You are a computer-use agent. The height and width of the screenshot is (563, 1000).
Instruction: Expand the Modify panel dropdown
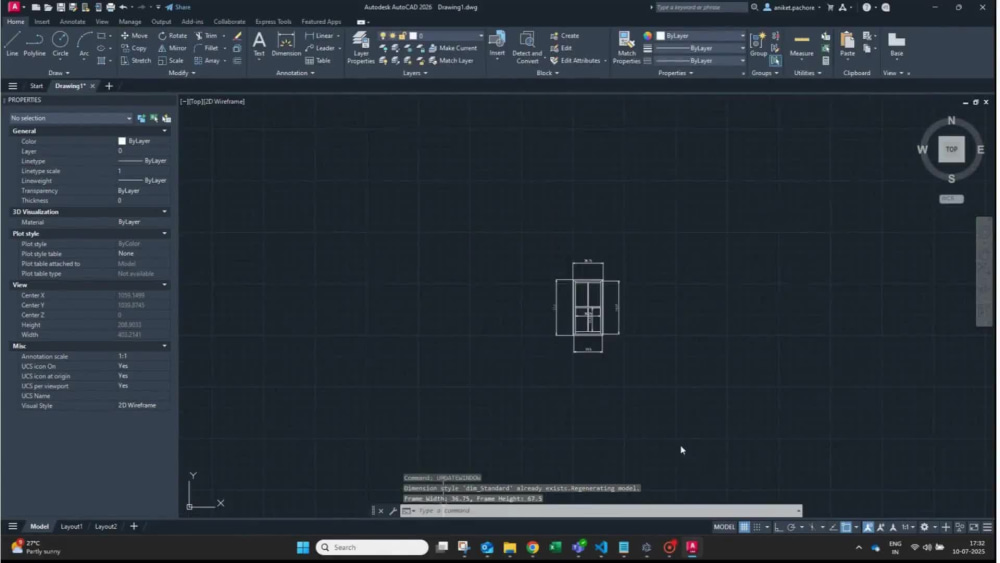click(182, 73)
